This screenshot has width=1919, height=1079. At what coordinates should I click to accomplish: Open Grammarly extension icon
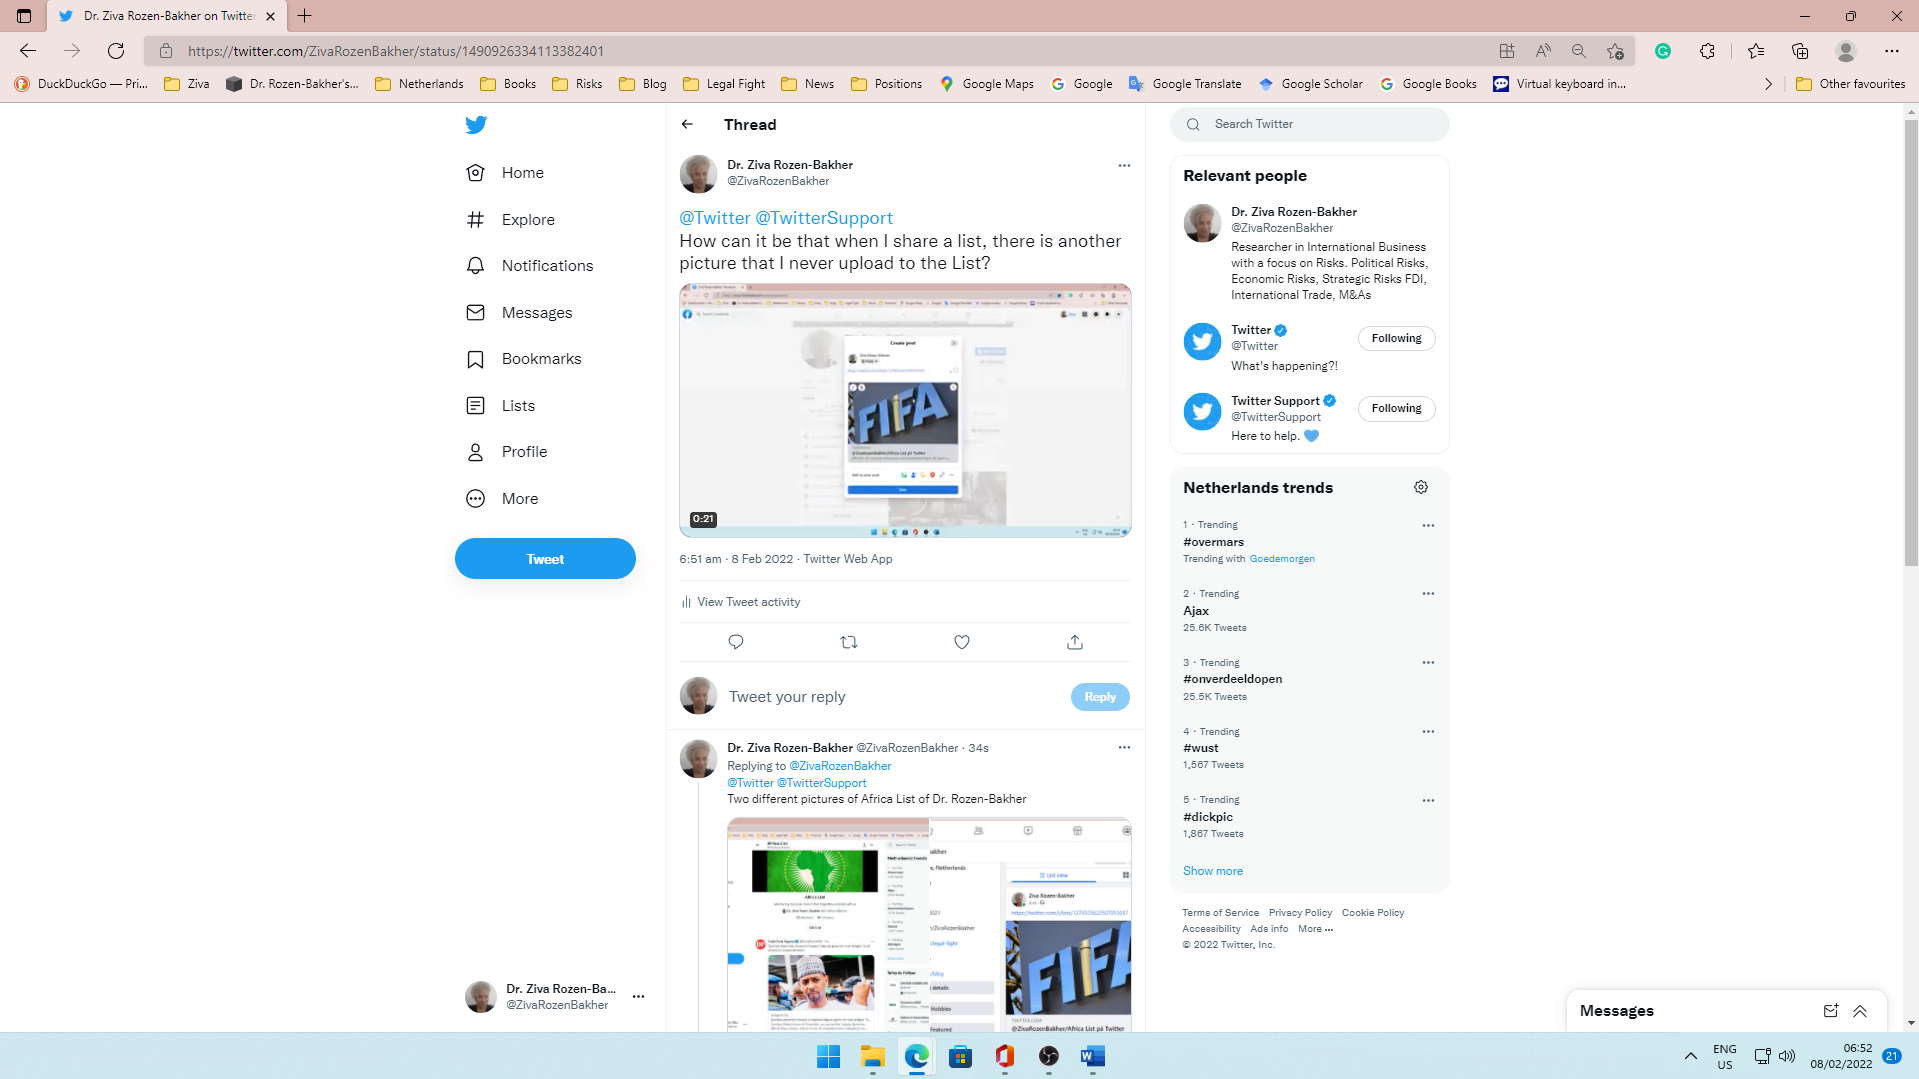[1663, 51]
